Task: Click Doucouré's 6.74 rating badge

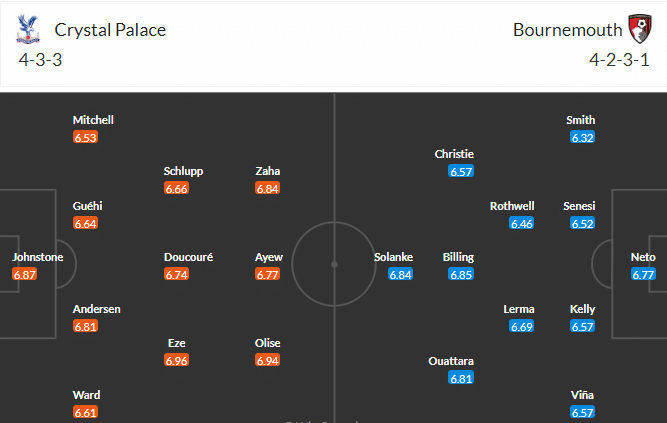Action: (x=177, y=274)
